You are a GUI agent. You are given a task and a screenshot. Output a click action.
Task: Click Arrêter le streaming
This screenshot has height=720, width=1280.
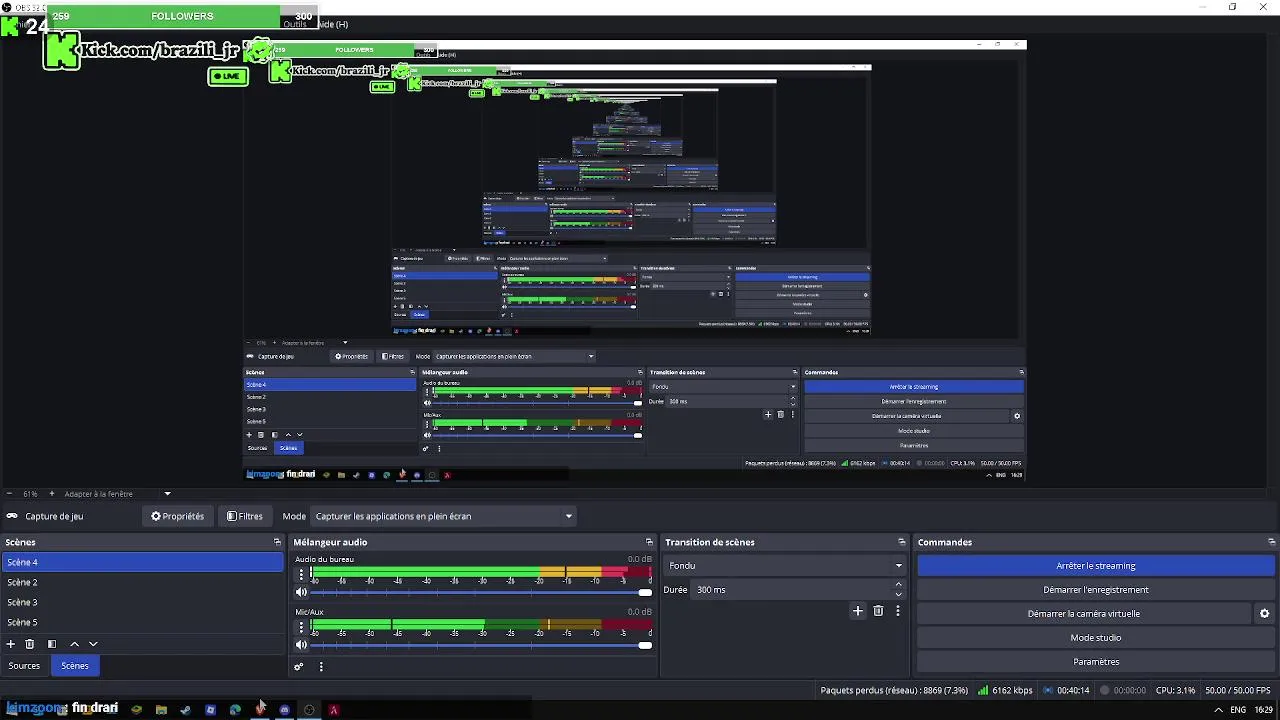[x=1096, y=566]
